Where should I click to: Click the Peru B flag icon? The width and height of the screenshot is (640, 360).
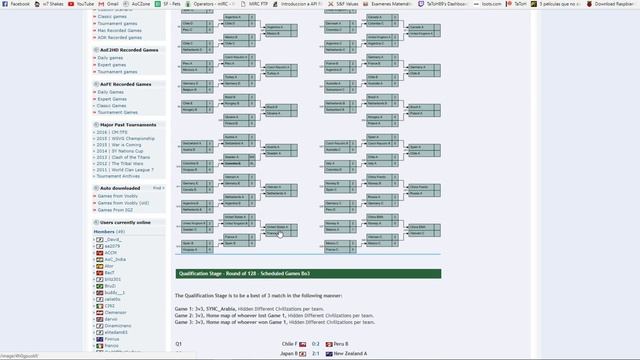(329, 344)
